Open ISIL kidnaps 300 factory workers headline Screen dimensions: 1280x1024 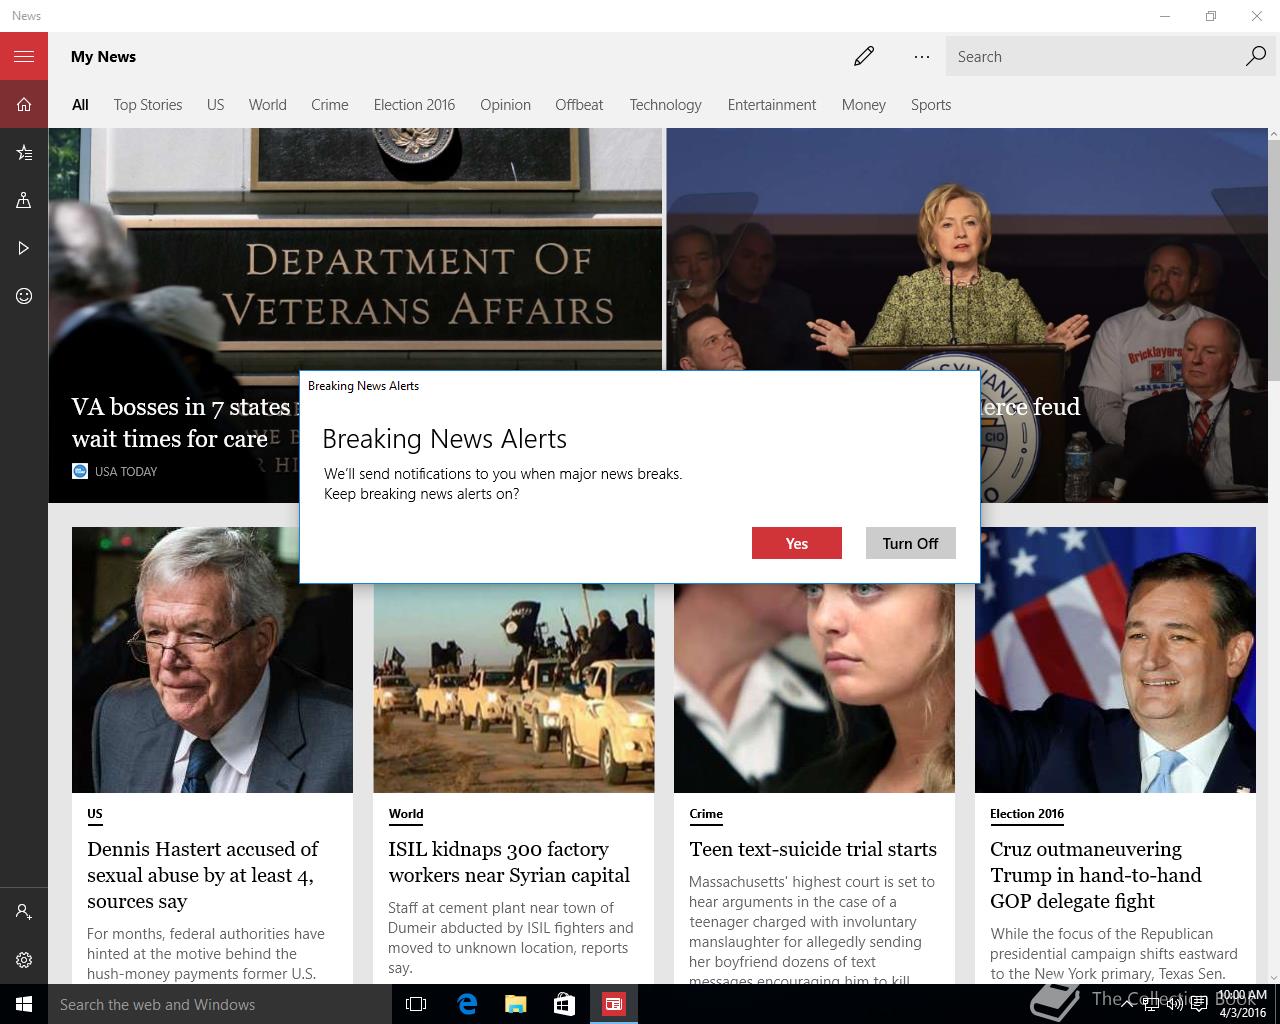point(509,862)
